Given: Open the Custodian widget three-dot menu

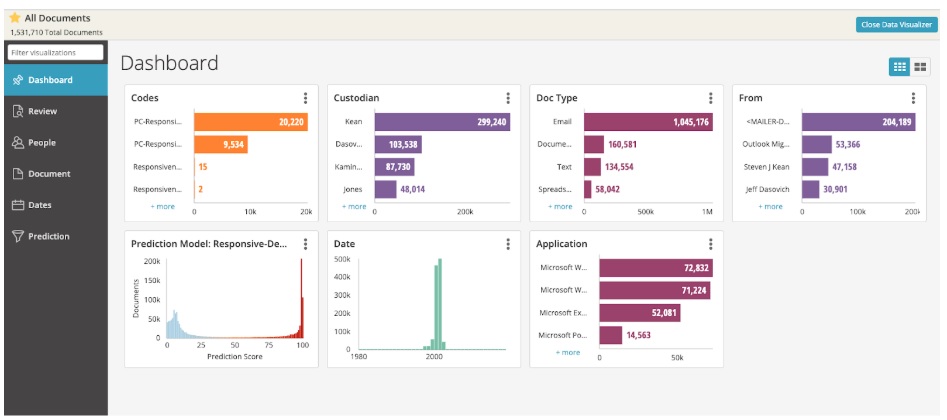Looking at the screenshot, I should click(x=508, y=98).
